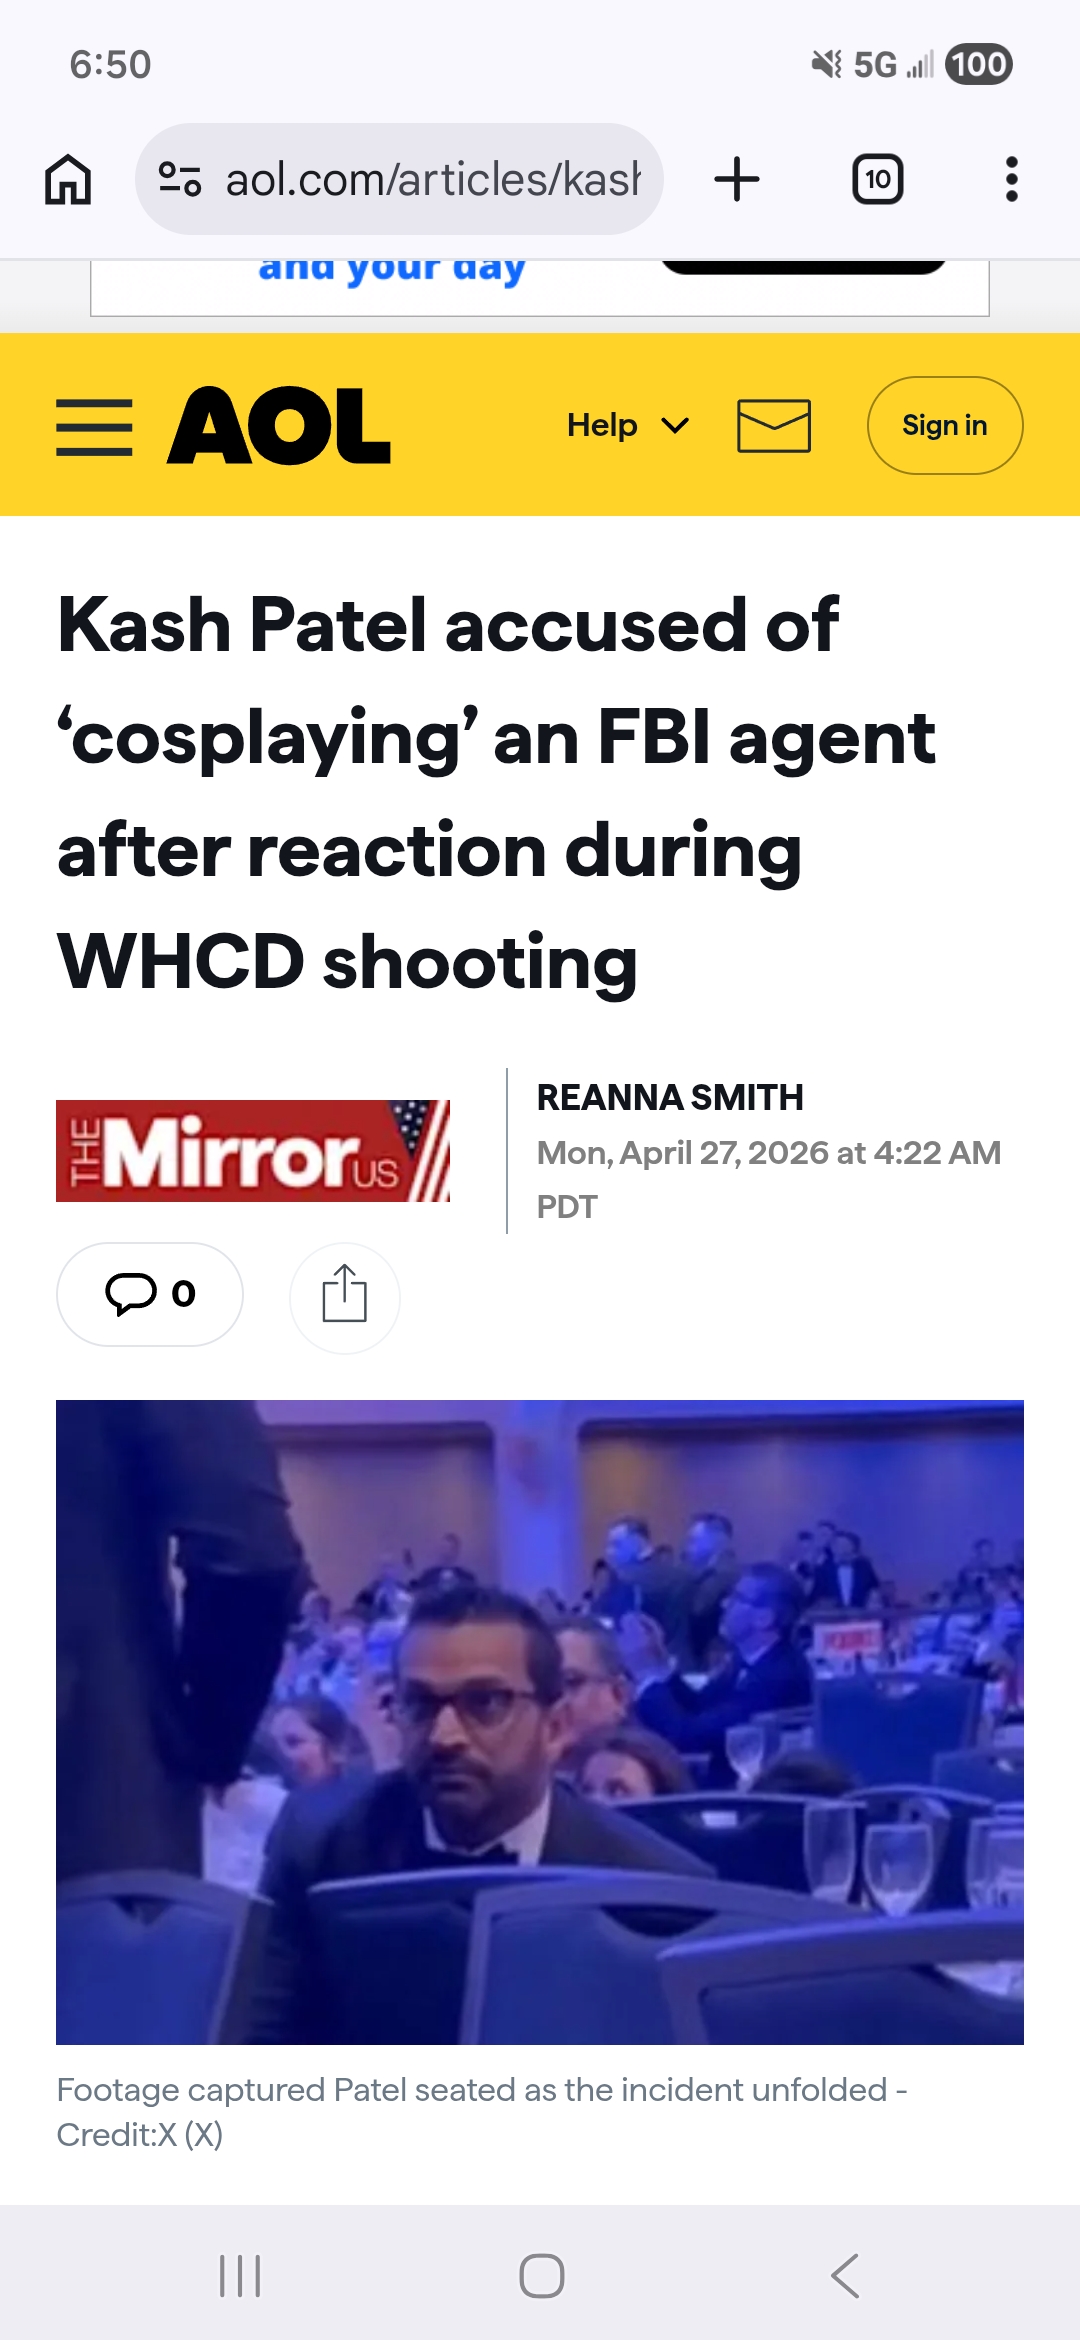Open The Mirror US publisher logo
The width and height of the screenshot is (1080, 2340).
253,1151
